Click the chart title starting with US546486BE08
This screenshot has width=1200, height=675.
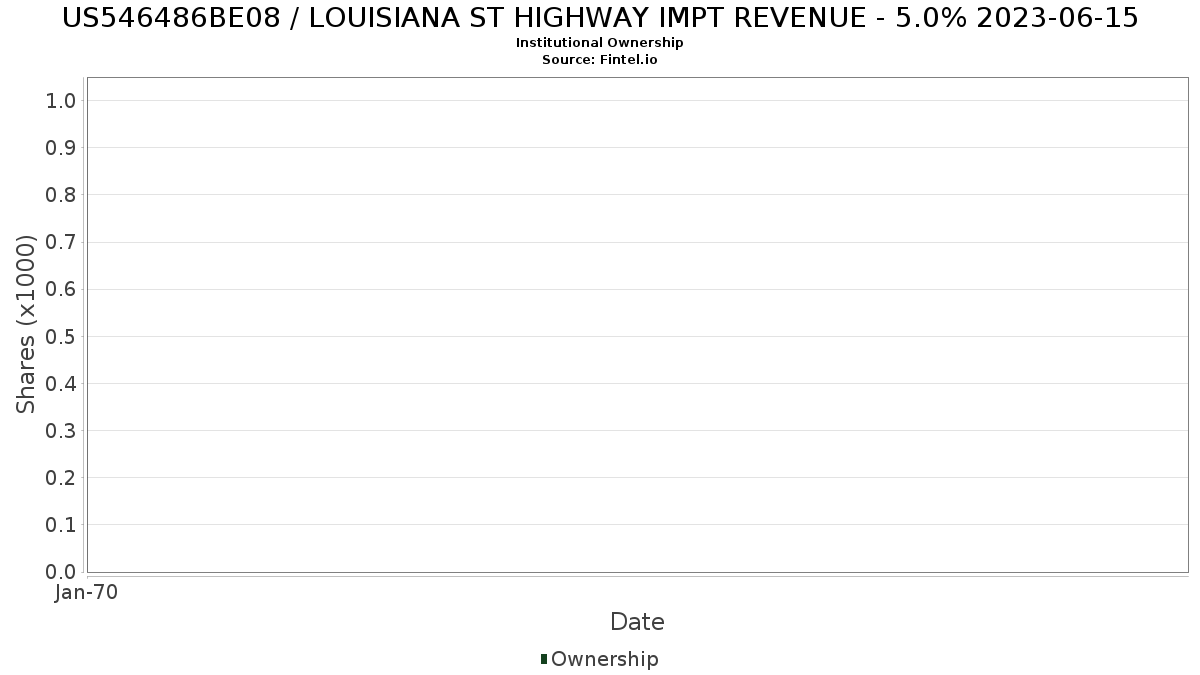[600, 18]
